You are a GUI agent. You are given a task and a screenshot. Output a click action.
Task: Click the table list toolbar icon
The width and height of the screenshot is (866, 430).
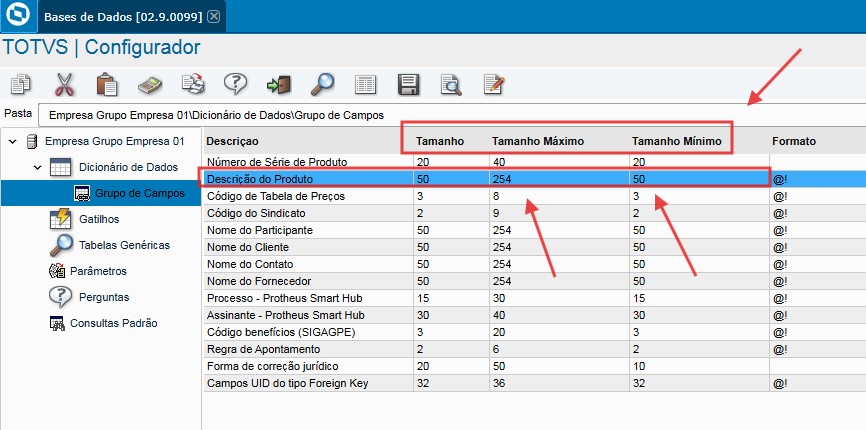[x=365, y=84]
